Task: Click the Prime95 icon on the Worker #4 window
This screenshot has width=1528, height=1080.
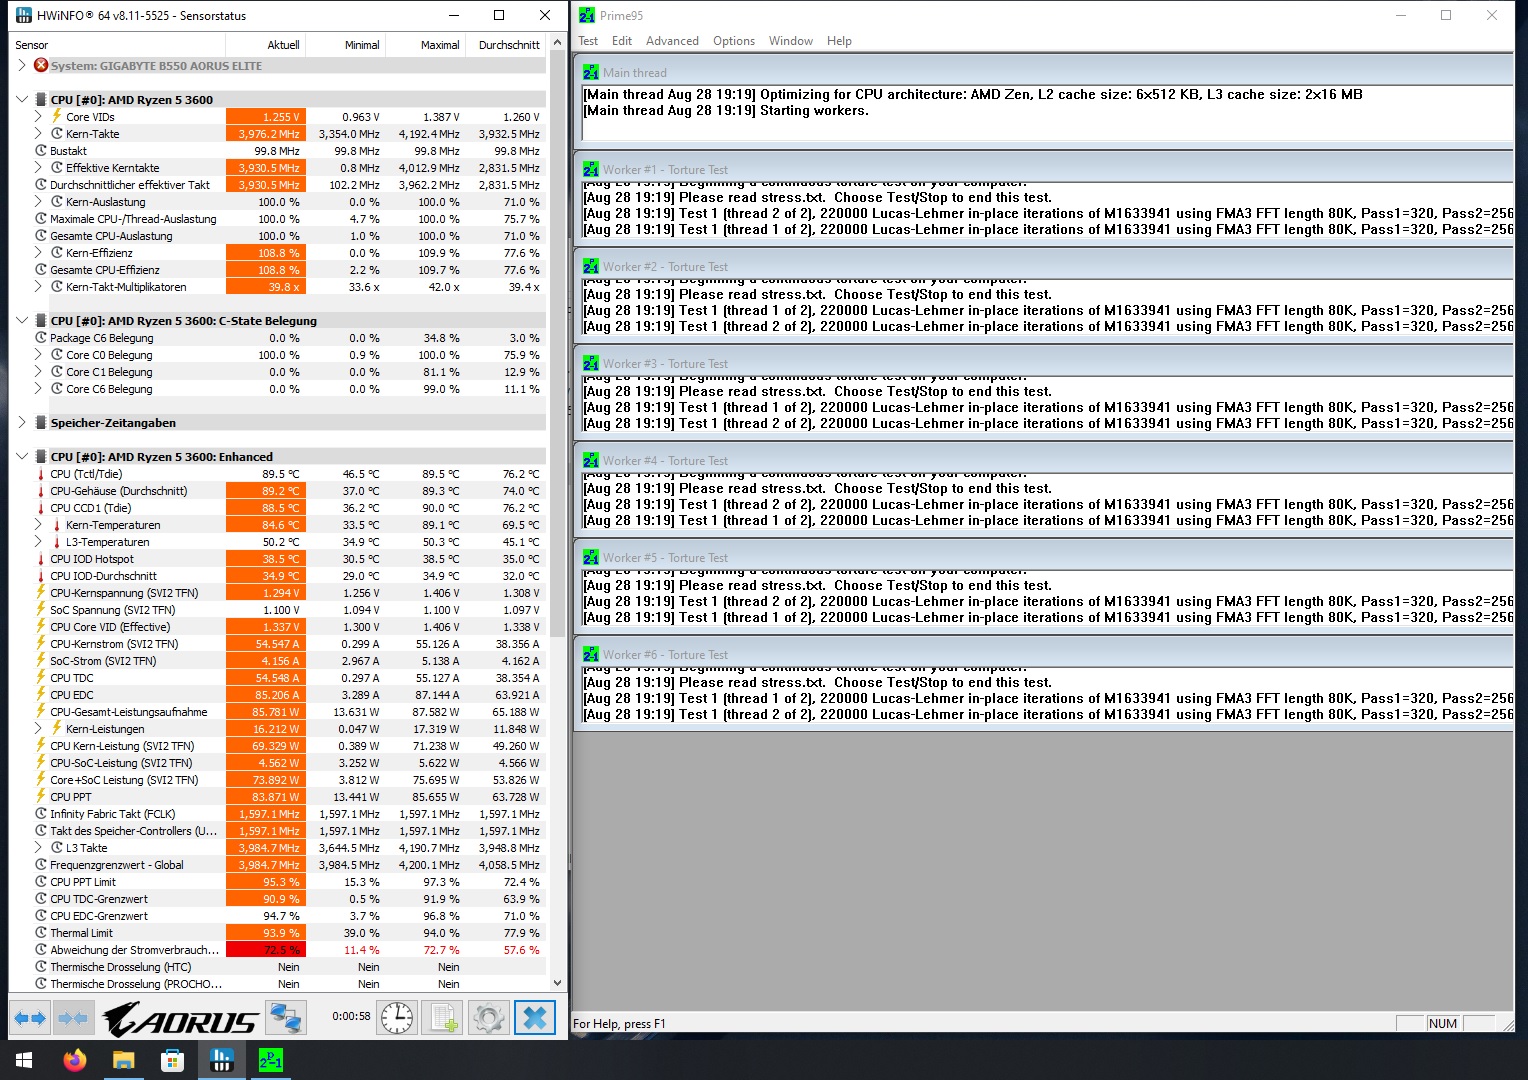Action: click(x=591, y=460)
